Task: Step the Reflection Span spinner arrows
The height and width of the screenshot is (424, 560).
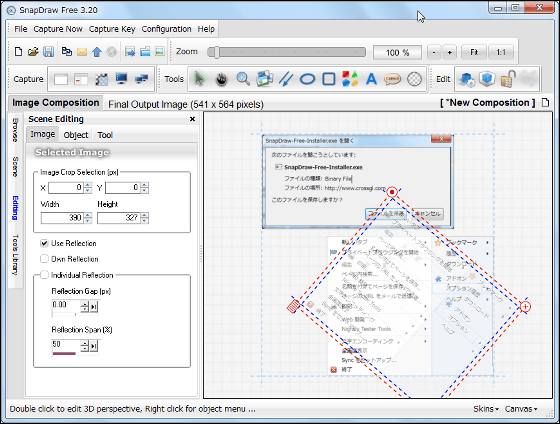Action: pos(85,346)
